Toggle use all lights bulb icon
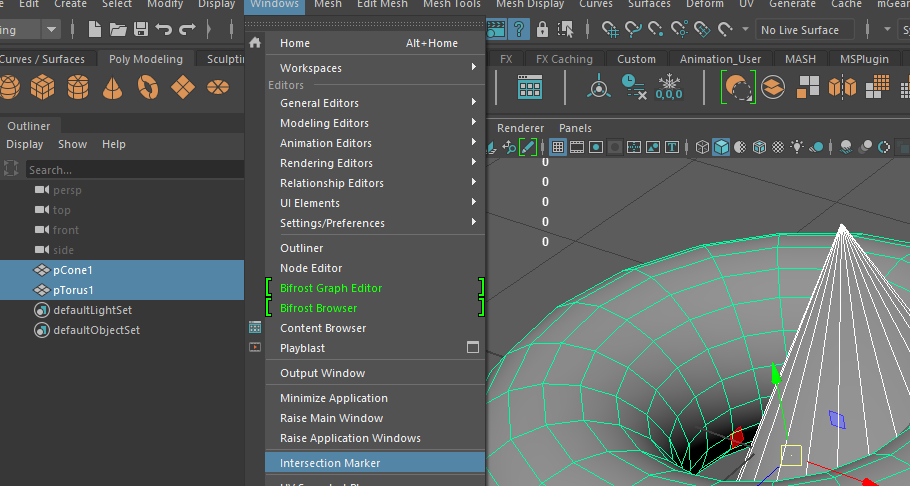This screenshot has width=910, height=486. click(x=797, y=147)
